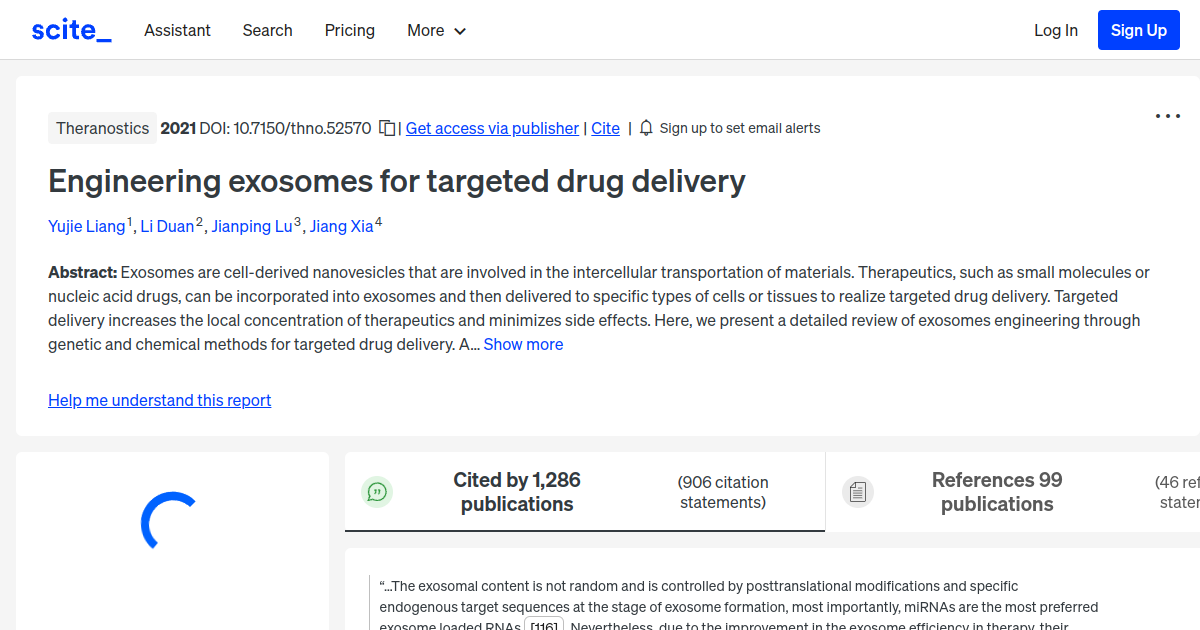Click the Log In option
The height and width of the screenshot is (630, 1200).
1056,31
